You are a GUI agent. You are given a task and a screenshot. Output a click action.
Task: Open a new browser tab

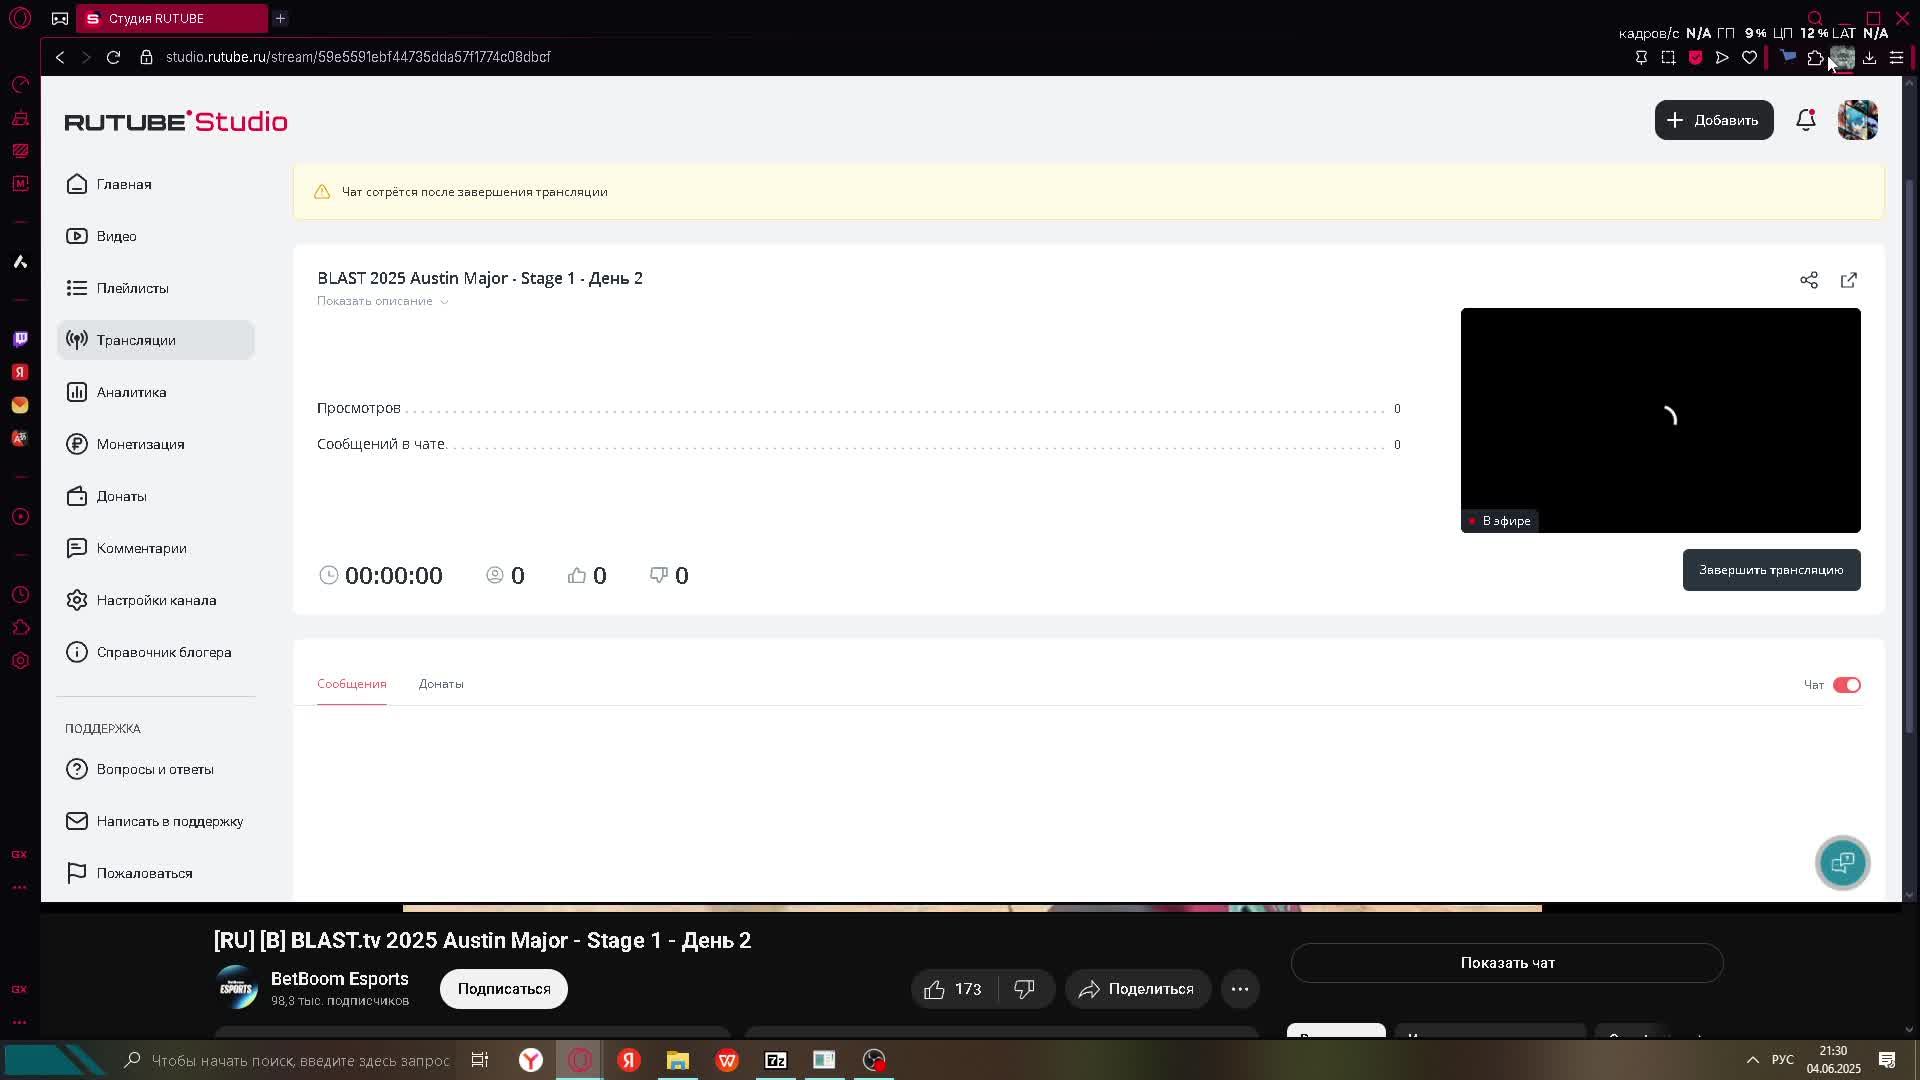point(280,18)
